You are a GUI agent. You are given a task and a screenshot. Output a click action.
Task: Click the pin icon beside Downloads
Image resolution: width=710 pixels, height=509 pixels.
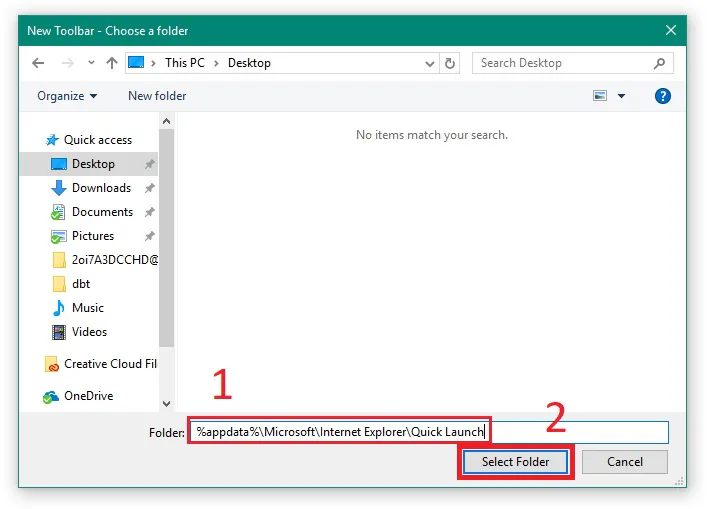pos(149,188)
